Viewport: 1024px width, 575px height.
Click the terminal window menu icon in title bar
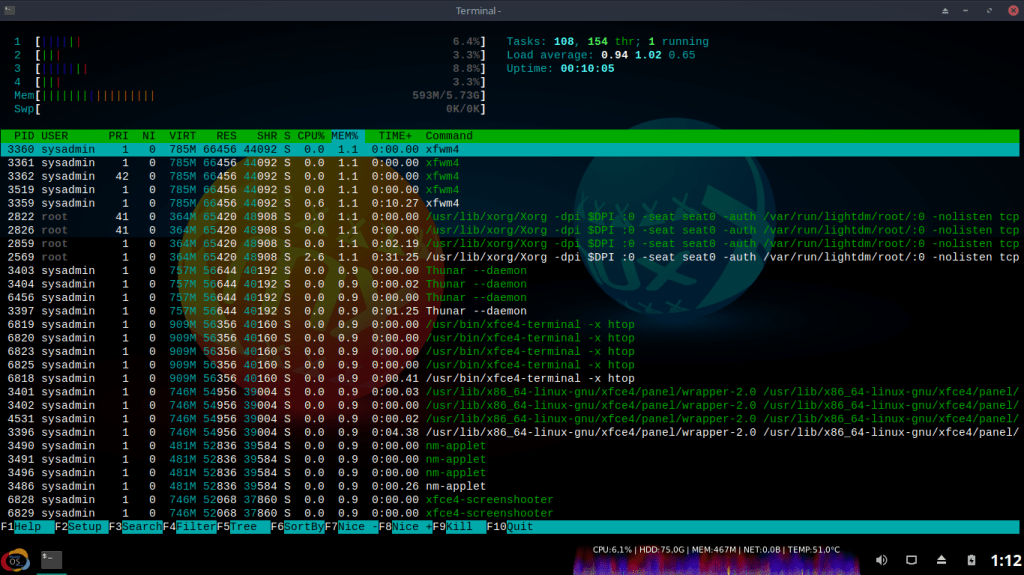coord(9,10)
